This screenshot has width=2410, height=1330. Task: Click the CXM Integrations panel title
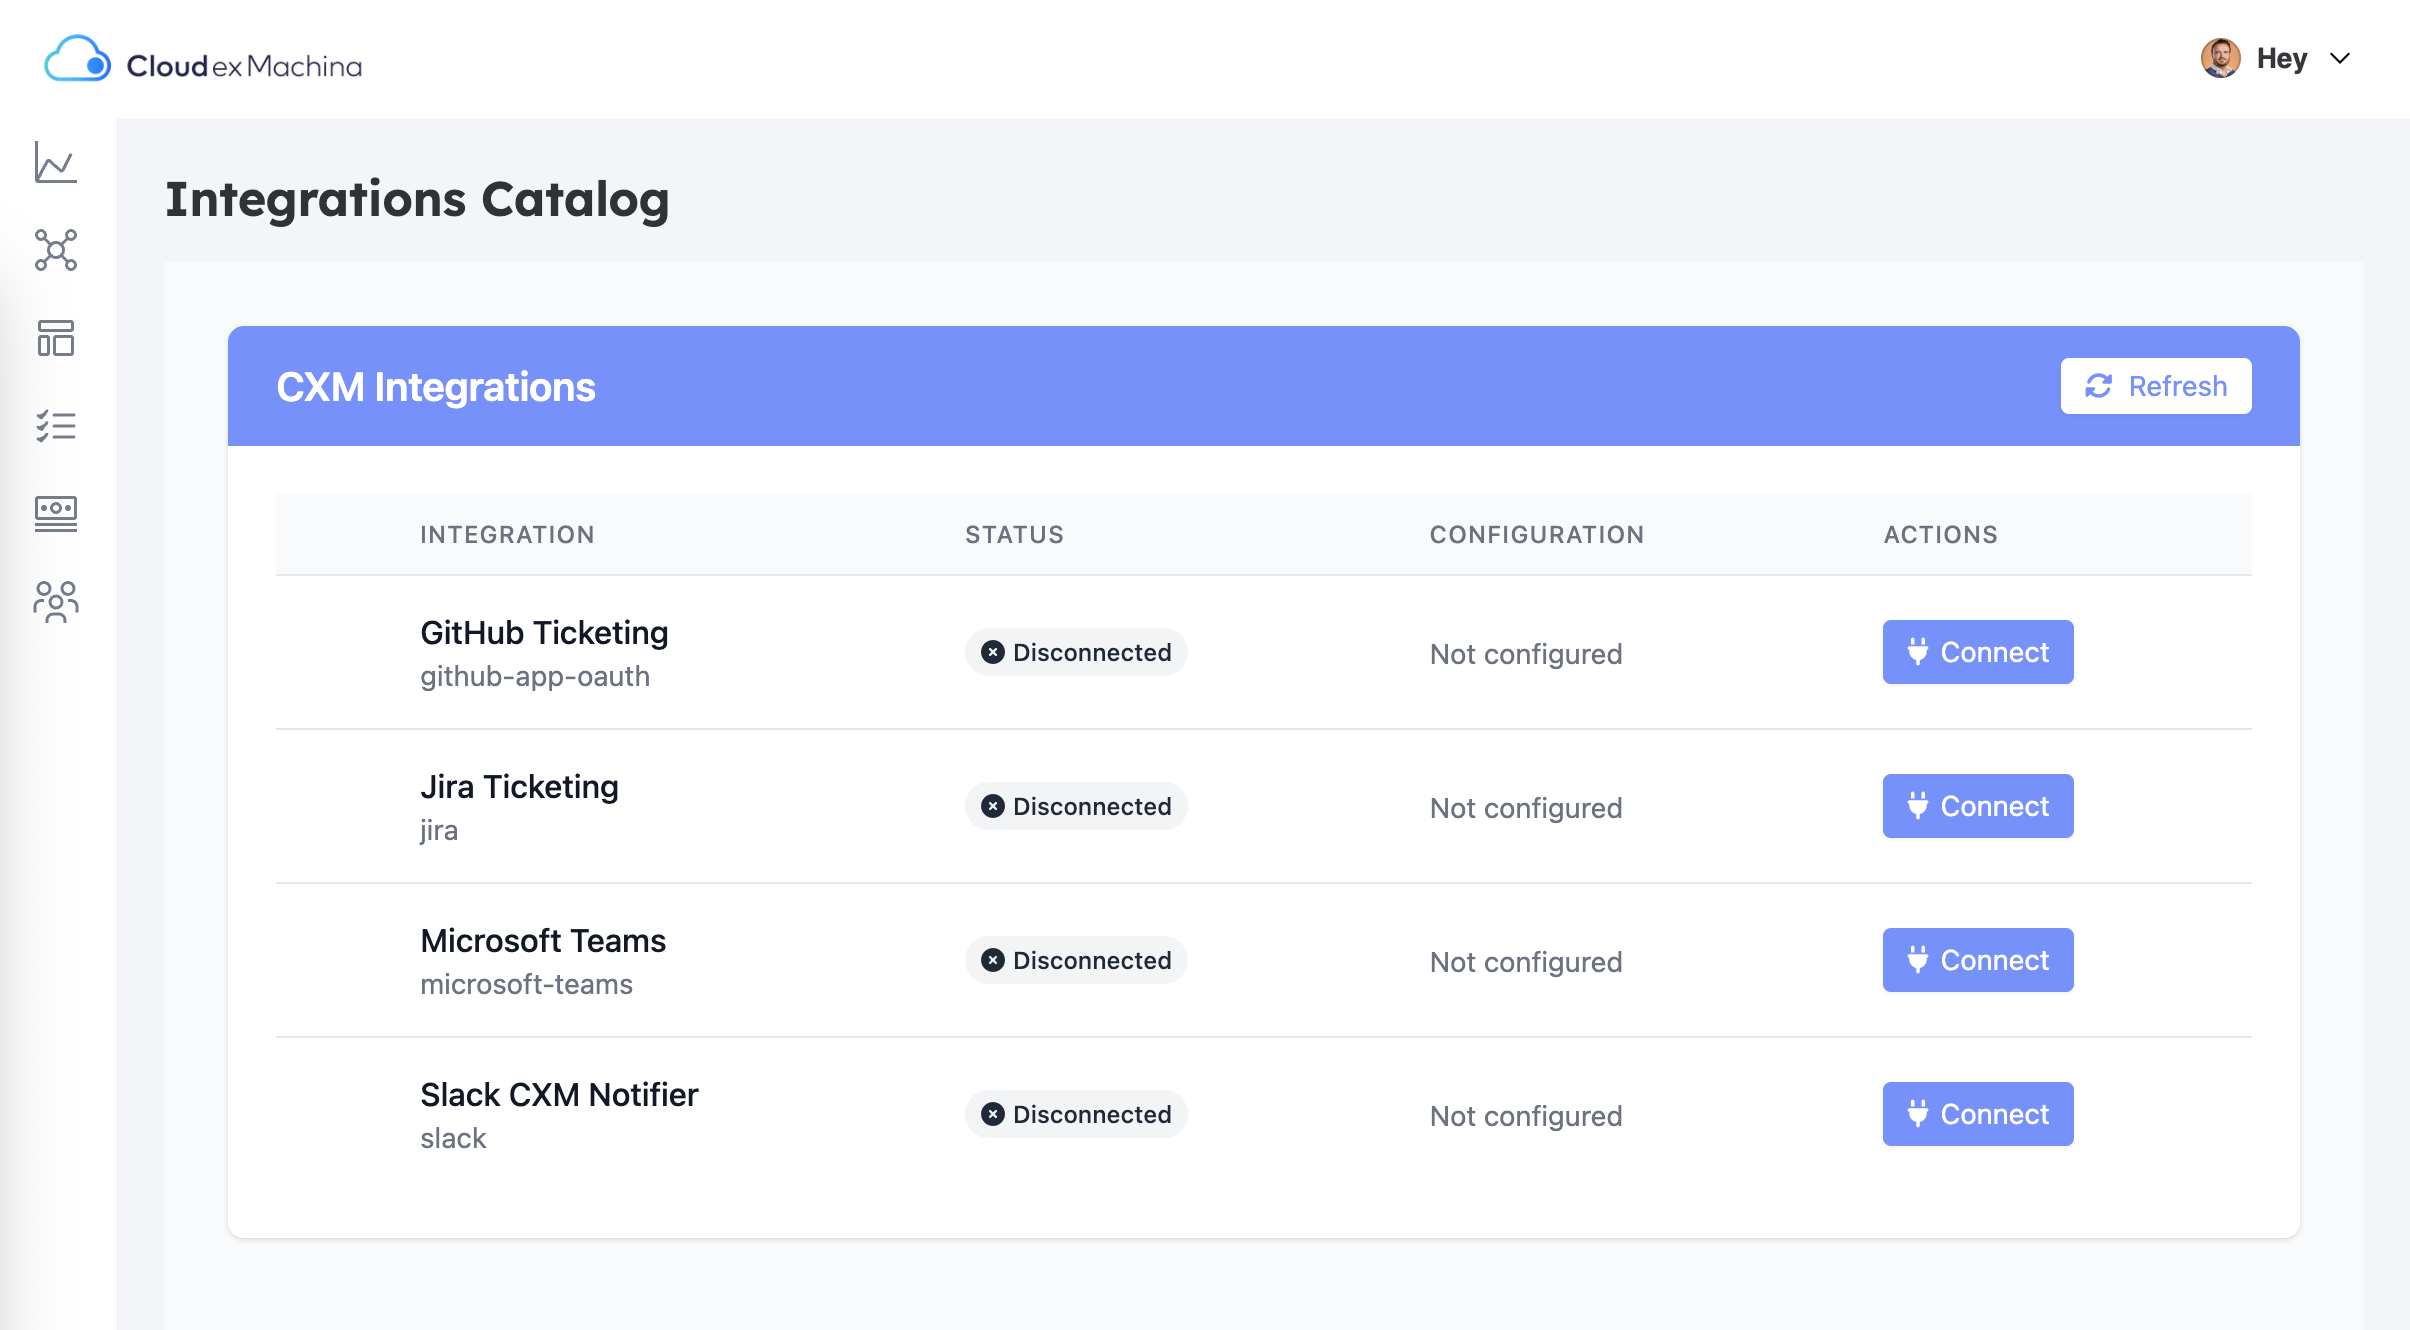click(x=436, y=387)
